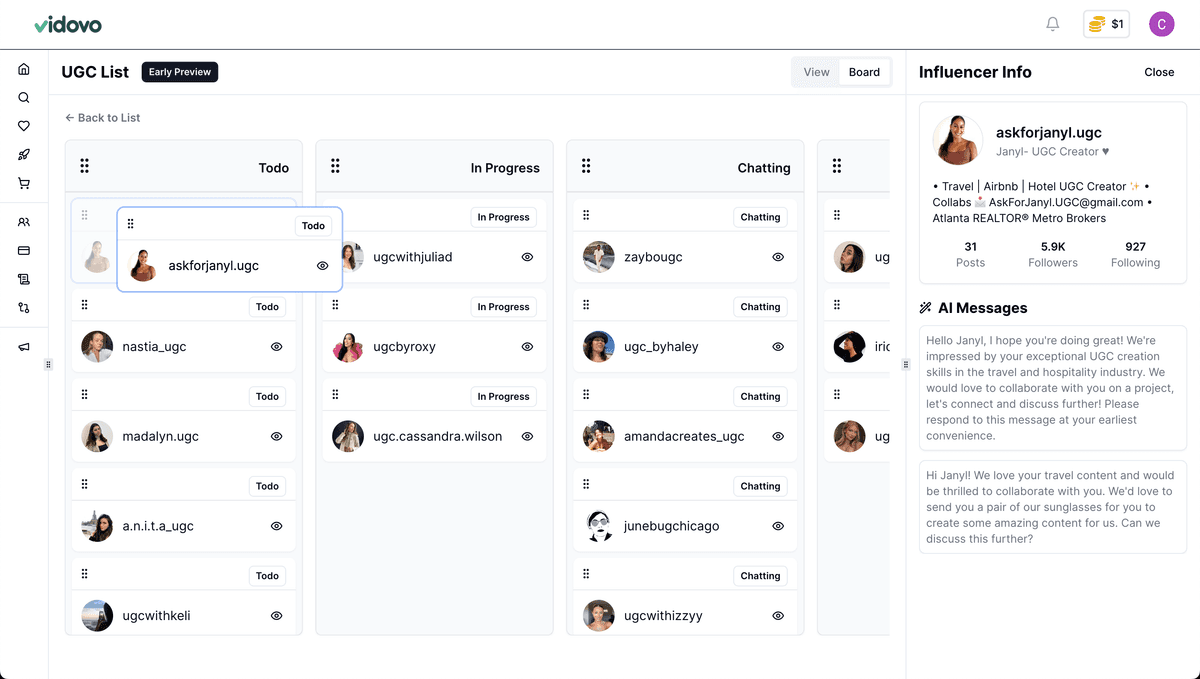This screenshot has width=1200, height=679.
Task: Open Billing via the credit card icon
Action: tap(24, 250)
